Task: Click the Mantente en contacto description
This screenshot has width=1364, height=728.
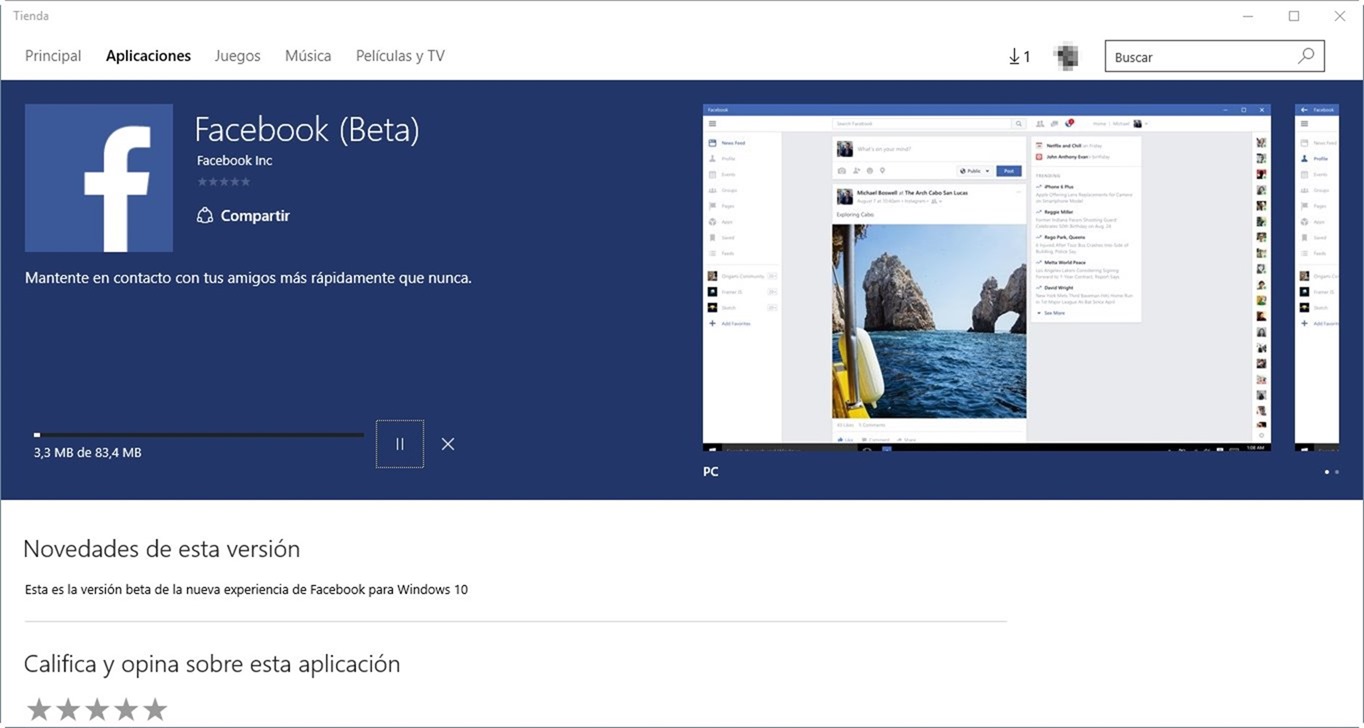Action: (248, 278)
